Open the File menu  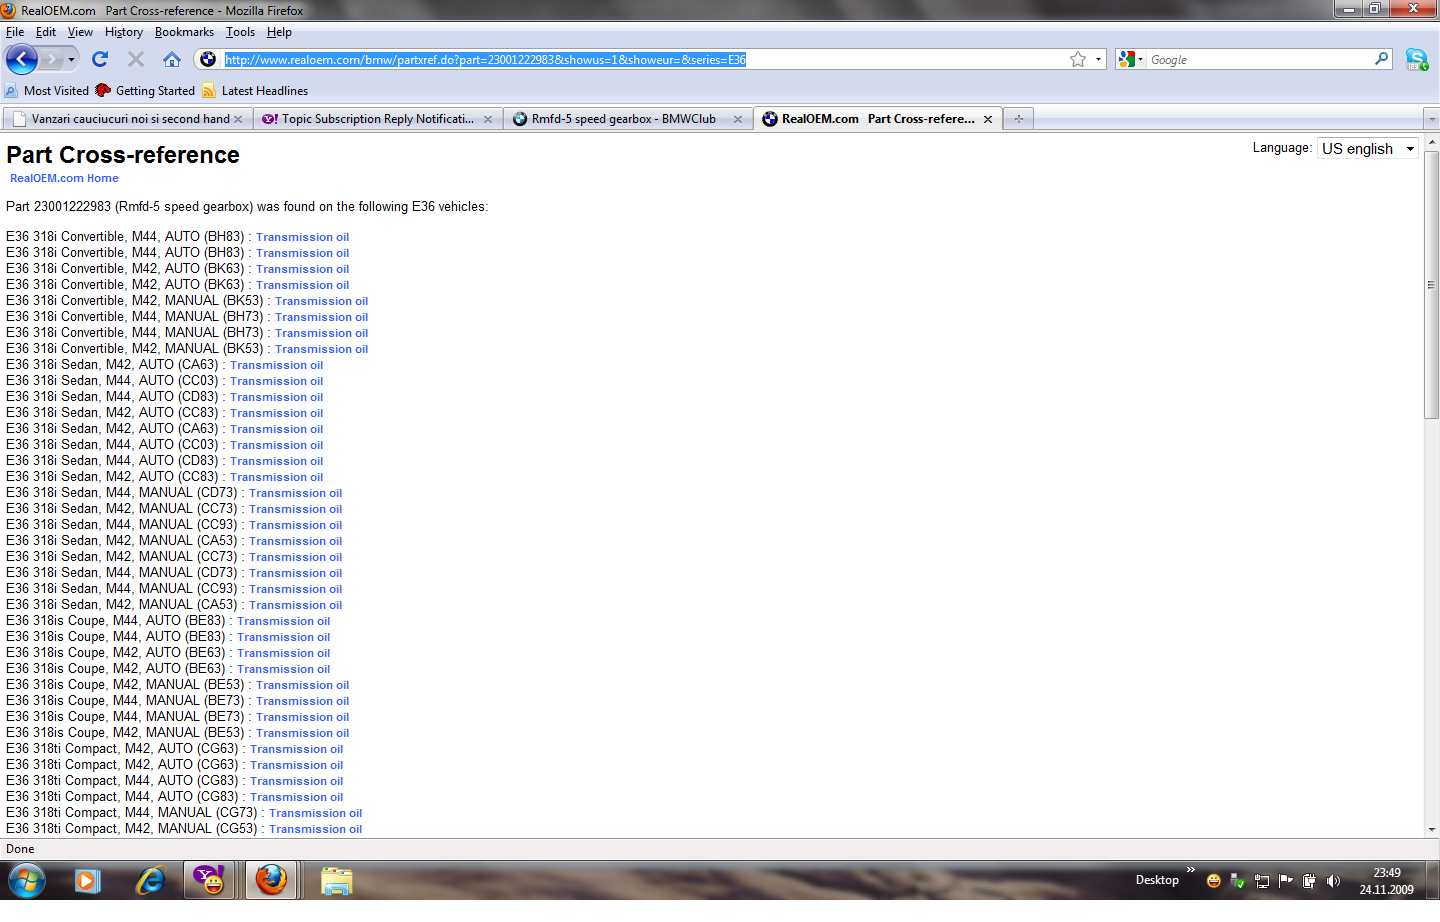(15, 32)
